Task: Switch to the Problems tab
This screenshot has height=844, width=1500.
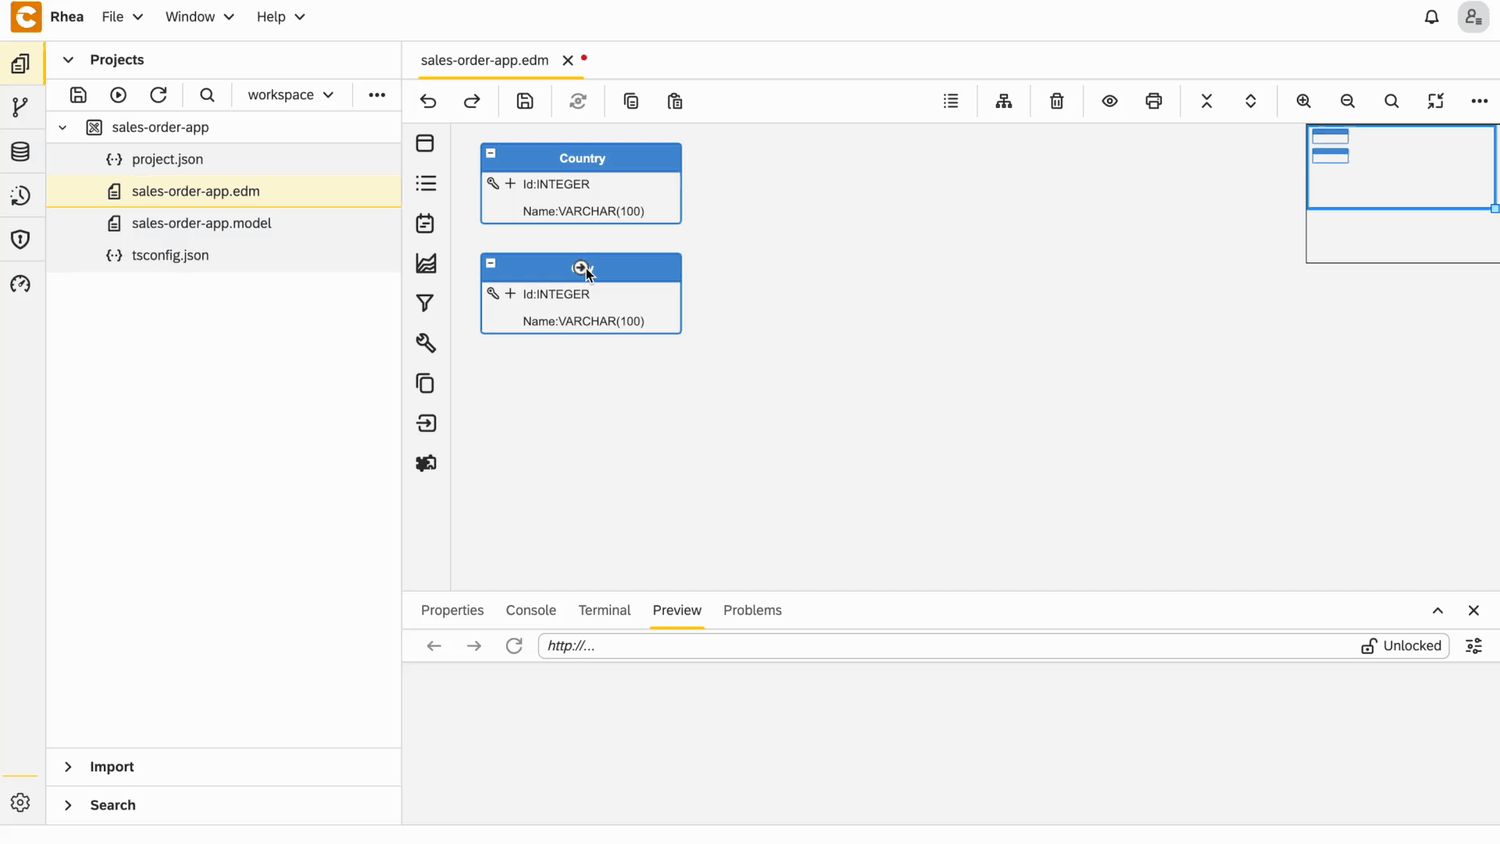Action: [752, 610]
